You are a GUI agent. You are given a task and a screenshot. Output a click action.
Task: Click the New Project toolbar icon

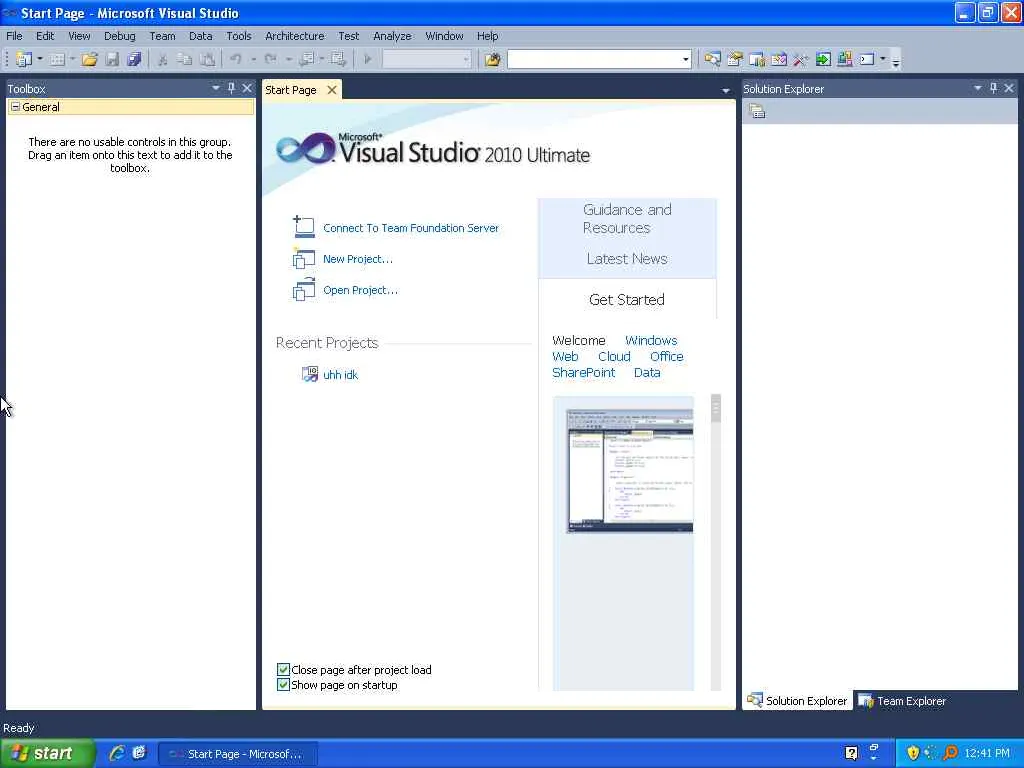coord(23,59)
